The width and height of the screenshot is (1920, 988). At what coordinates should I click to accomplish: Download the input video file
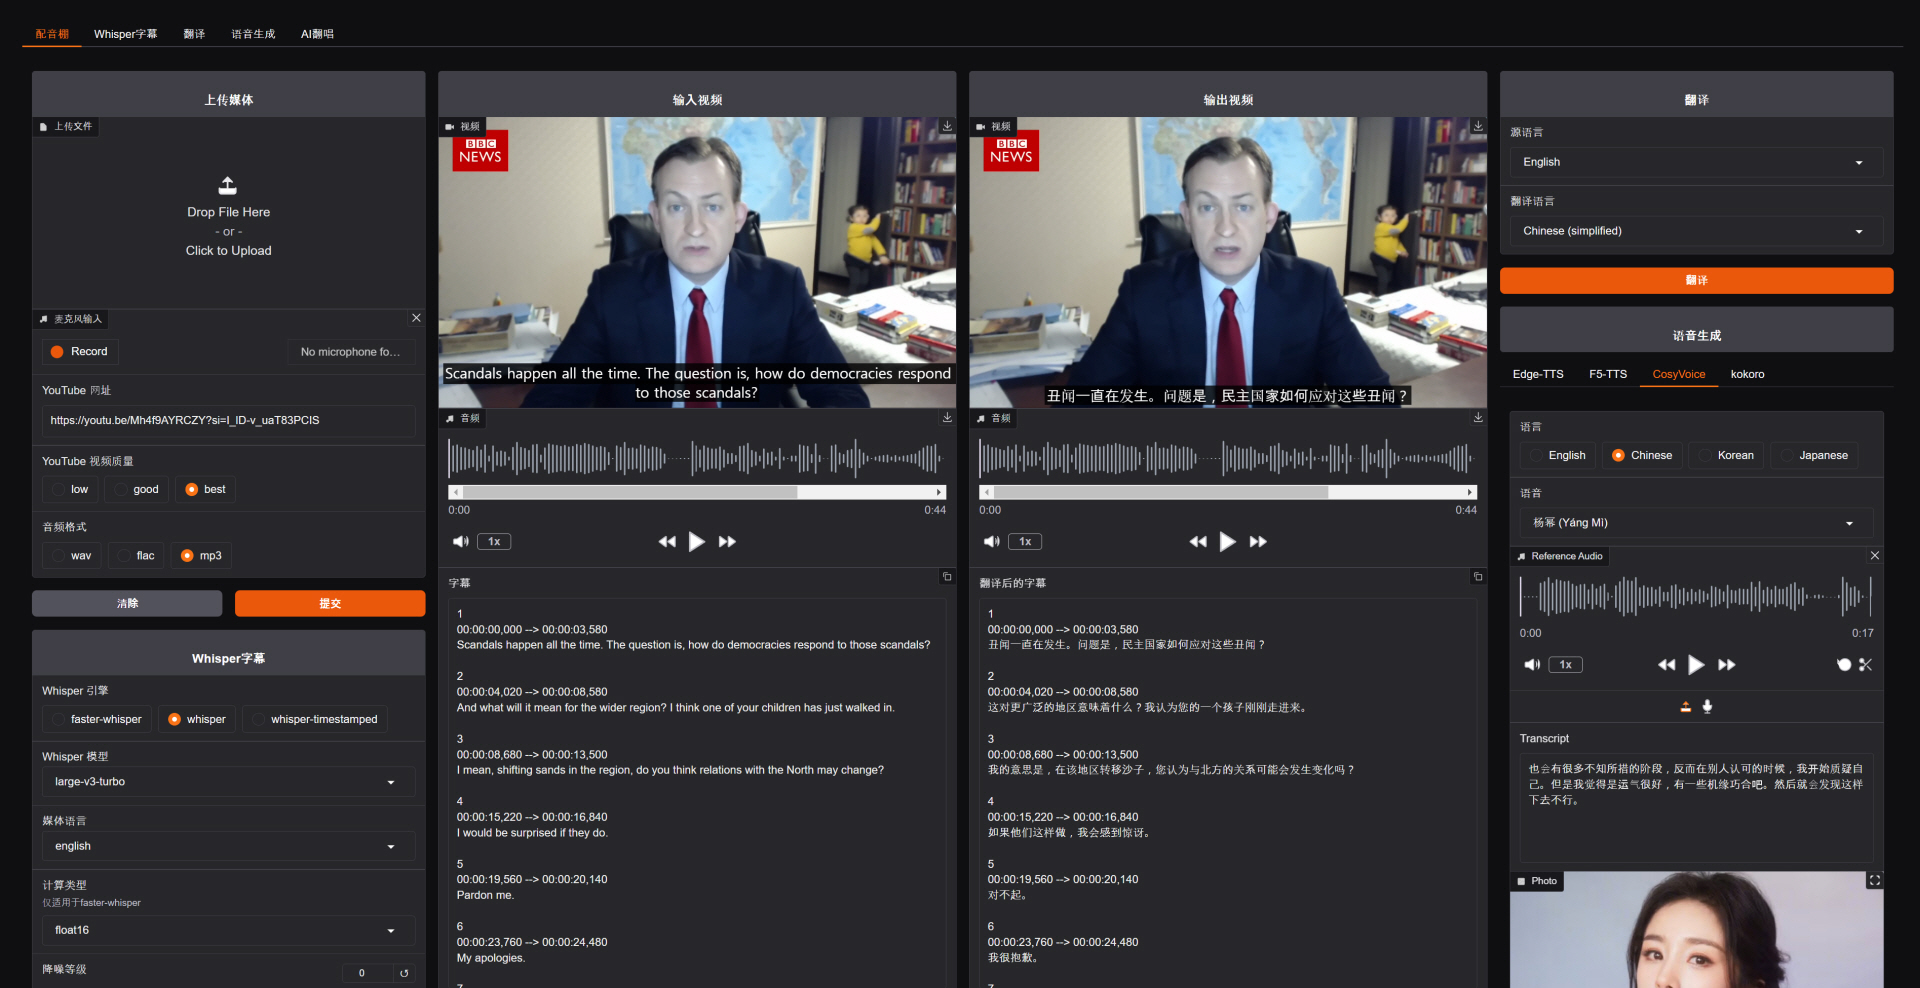tap(947, 126)
